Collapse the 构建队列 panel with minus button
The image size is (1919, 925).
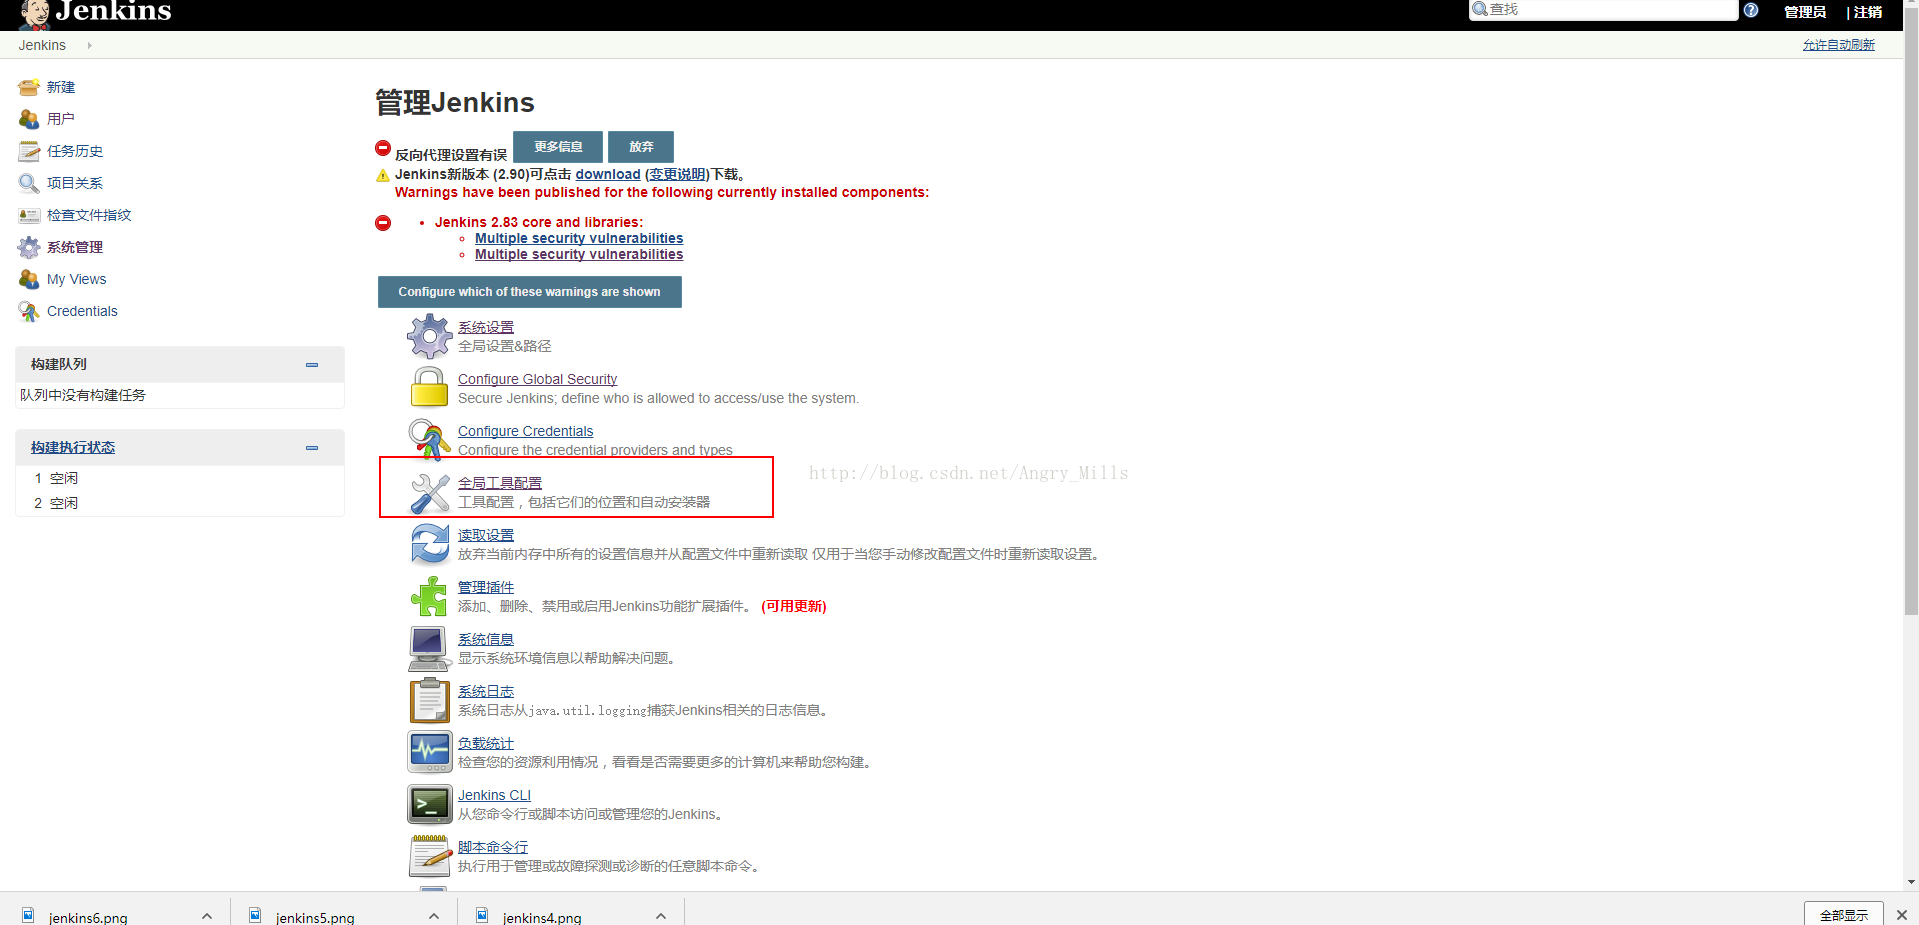pos(312,365)
